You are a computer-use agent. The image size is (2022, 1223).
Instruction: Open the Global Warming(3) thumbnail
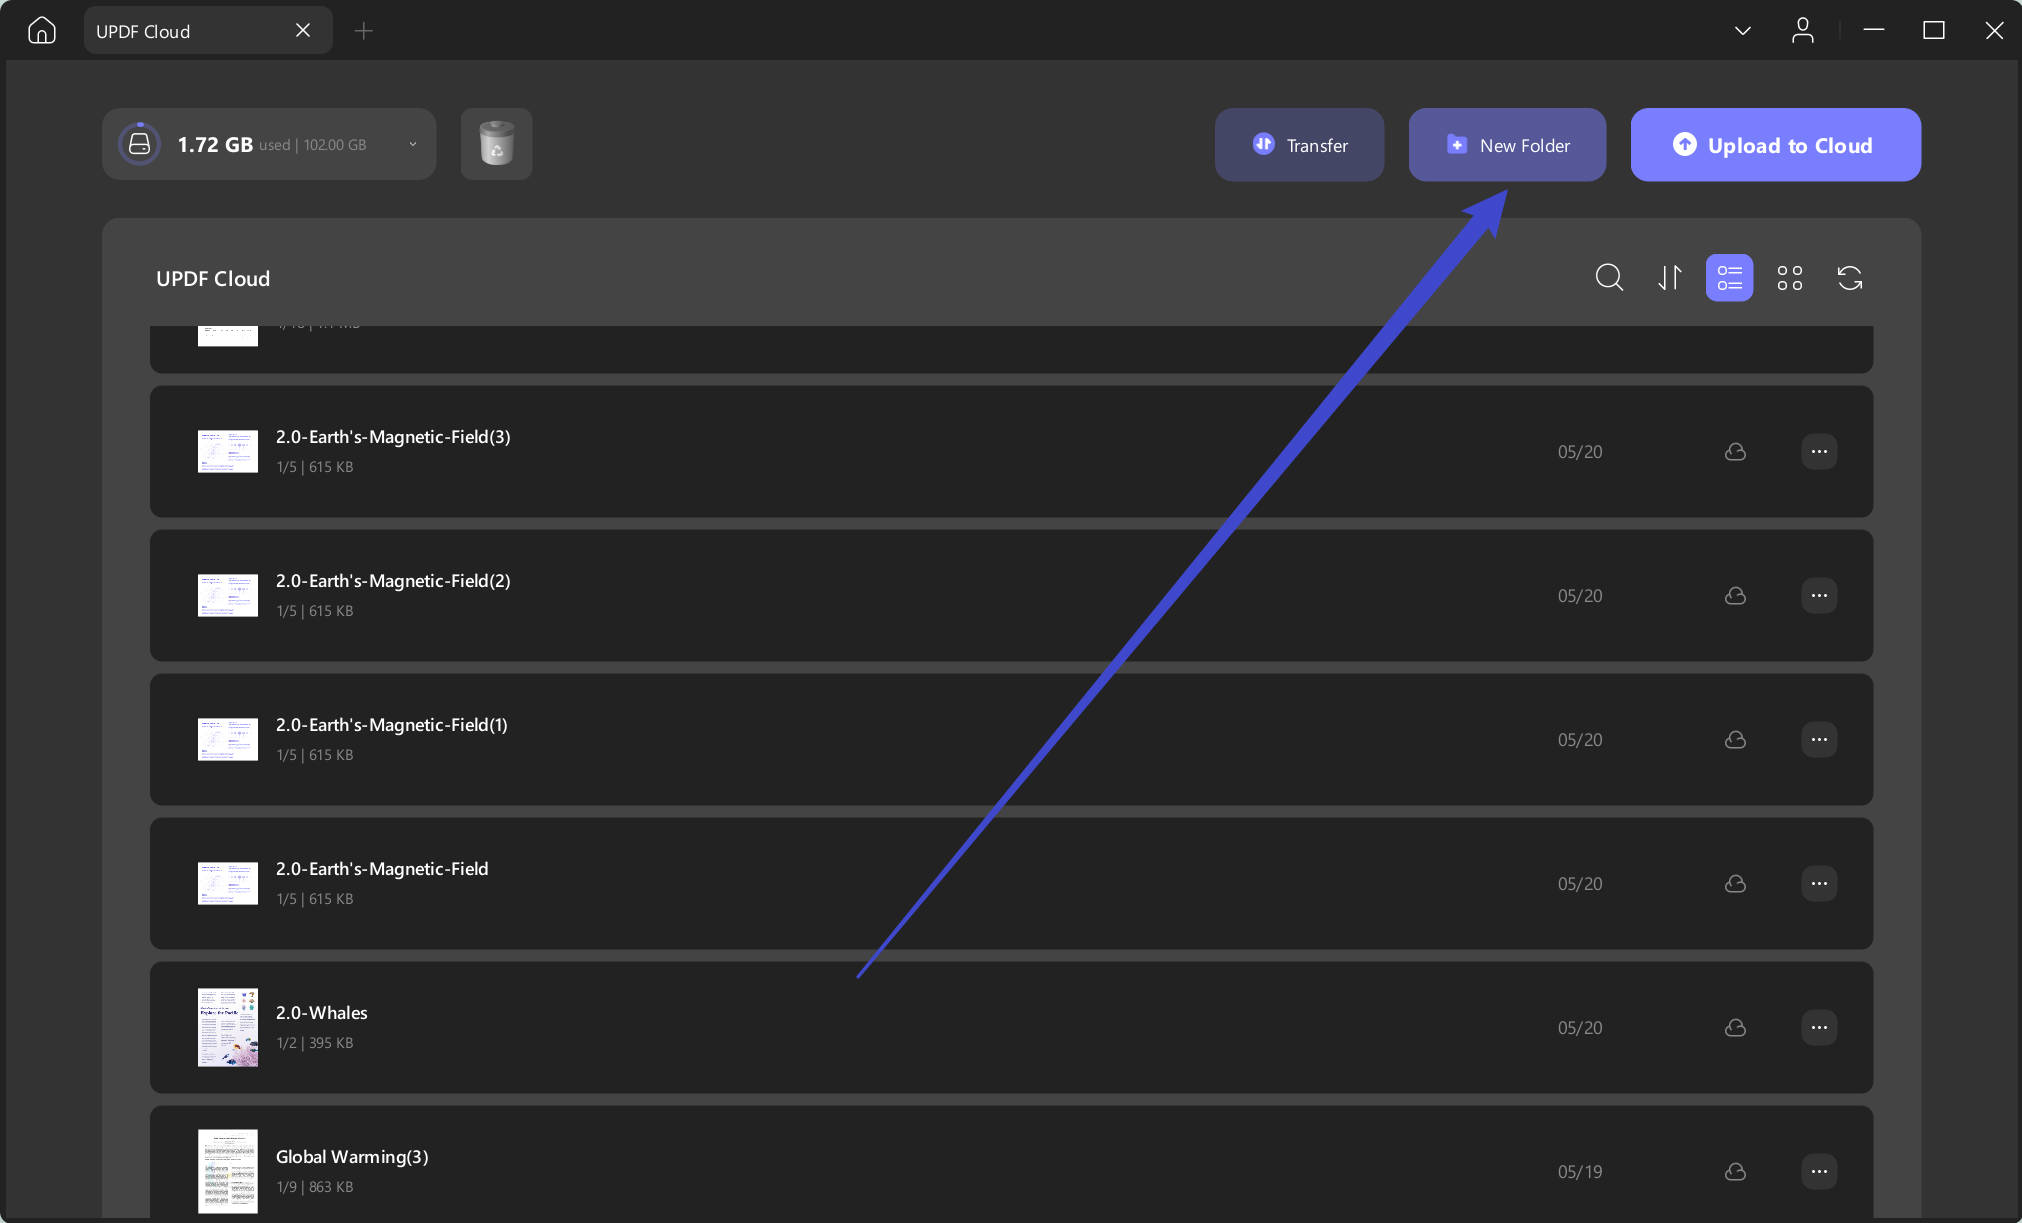pos(227,1172)
